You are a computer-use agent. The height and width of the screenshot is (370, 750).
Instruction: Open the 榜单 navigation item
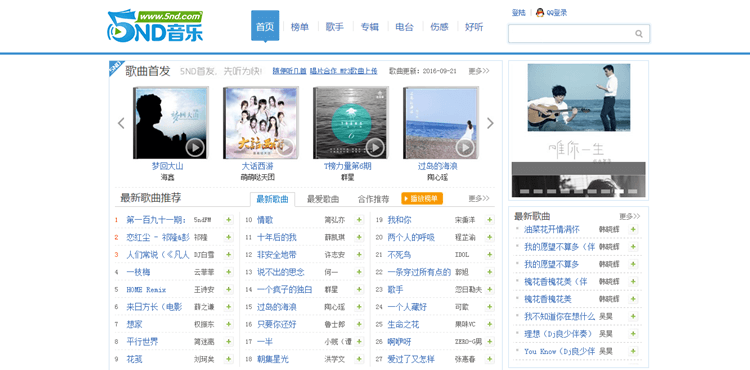click(x=300, y=27)
